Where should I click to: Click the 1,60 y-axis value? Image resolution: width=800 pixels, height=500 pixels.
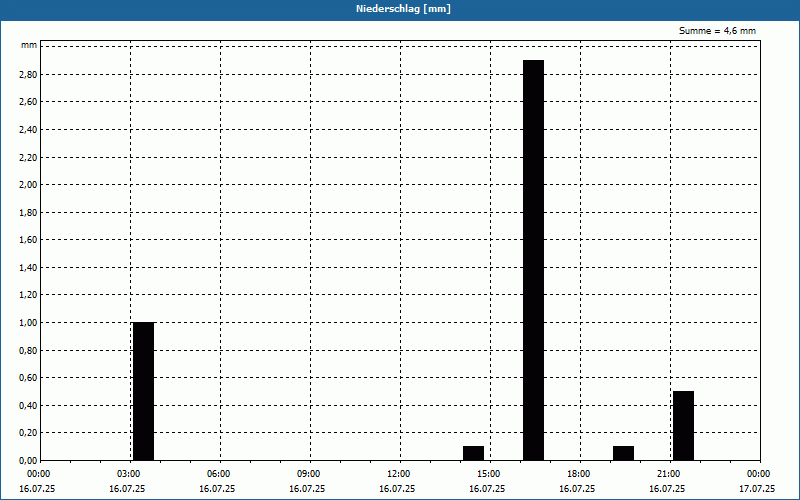[x=28, y=240]
